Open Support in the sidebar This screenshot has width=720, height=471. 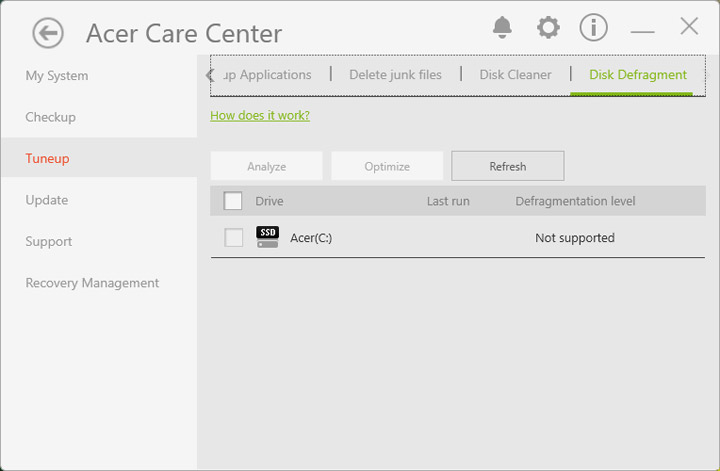pos(49,241)
